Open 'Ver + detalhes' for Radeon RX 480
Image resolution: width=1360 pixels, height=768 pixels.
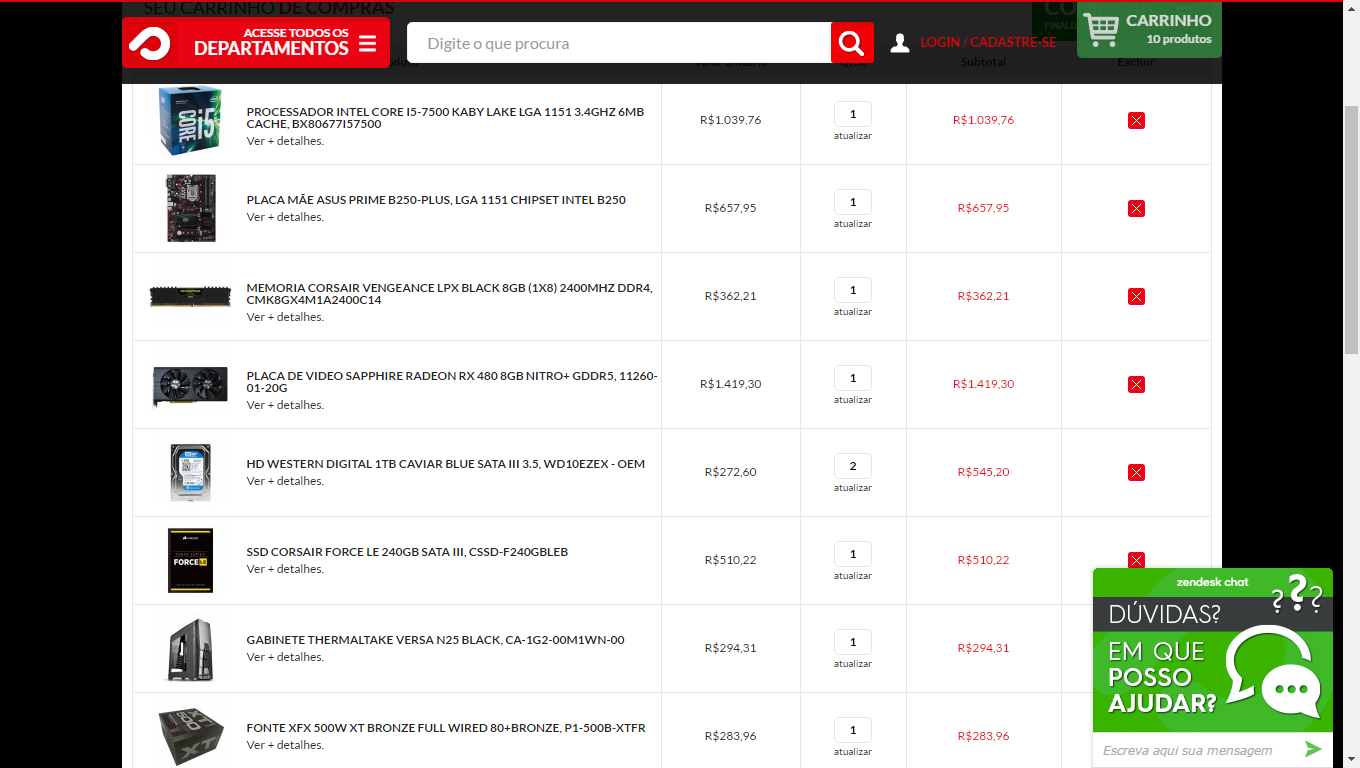[x=285, y=405]
